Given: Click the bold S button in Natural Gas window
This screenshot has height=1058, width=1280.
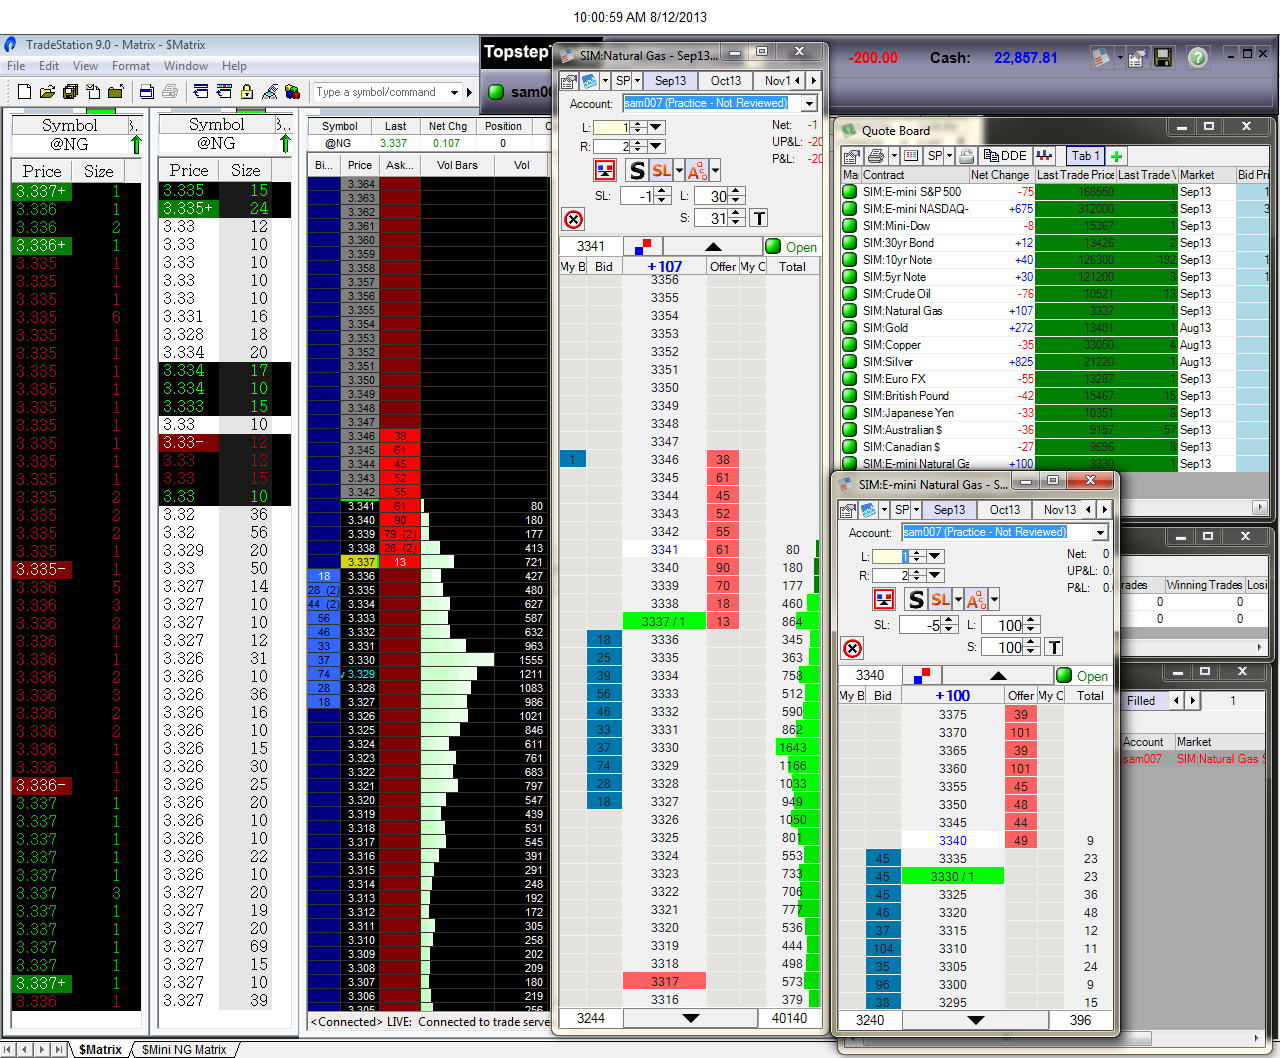Looking at the screenshot, I should point(637,170).
